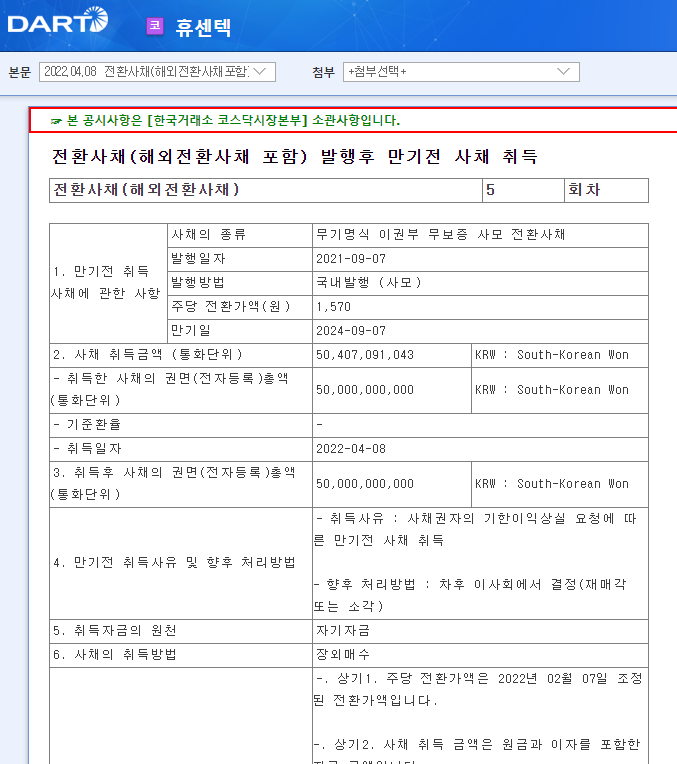677x764 pixels.
Task: Click 무기명식 이권부 무보증 사모 전환사채 value
Action: (x=440, y=235)
